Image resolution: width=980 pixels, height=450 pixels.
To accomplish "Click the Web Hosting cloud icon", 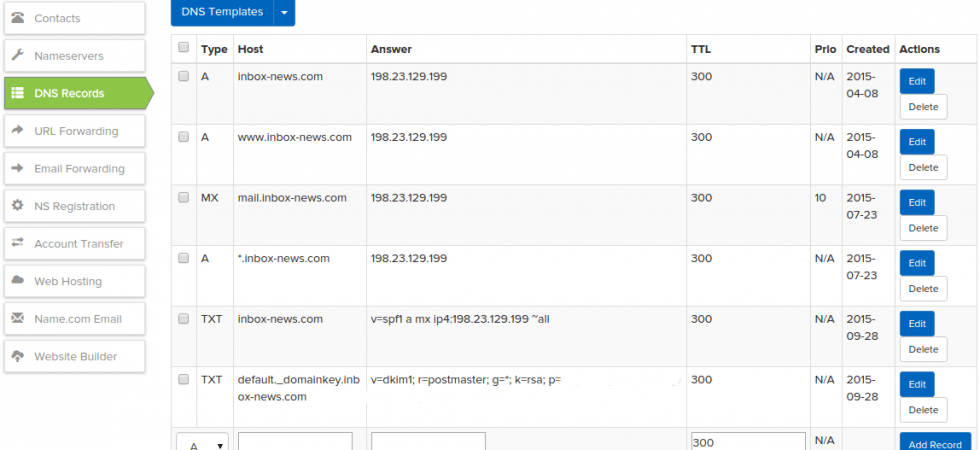I will (18, 281).
